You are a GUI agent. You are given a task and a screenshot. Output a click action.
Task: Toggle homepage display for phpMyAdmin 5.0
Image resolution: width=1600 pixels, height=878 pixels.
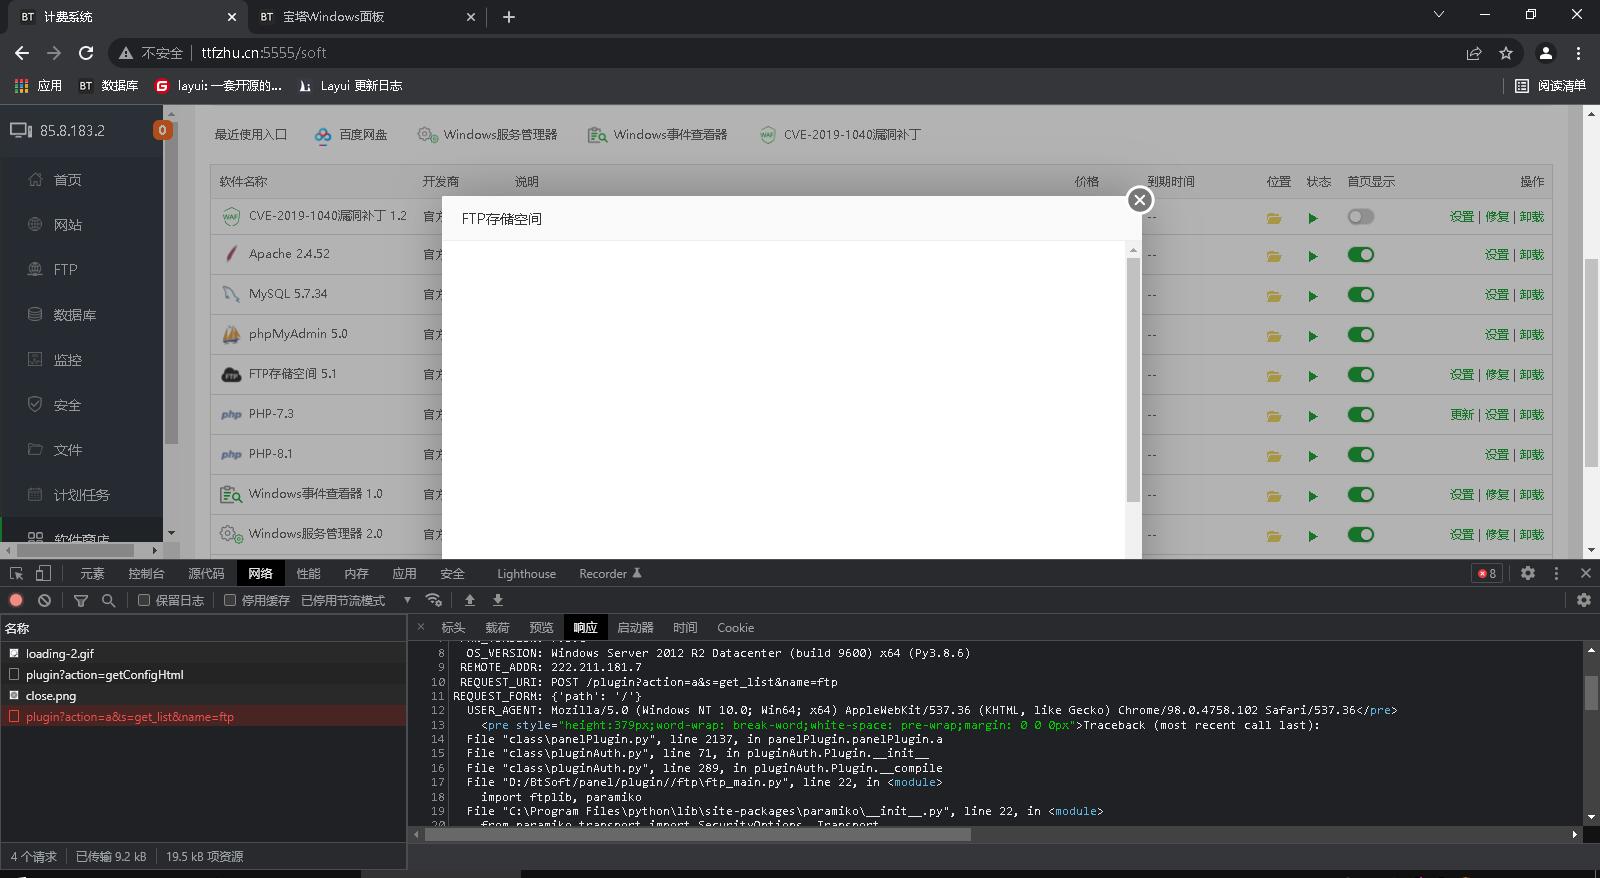pyautogui.click(x=1360, y=334)
